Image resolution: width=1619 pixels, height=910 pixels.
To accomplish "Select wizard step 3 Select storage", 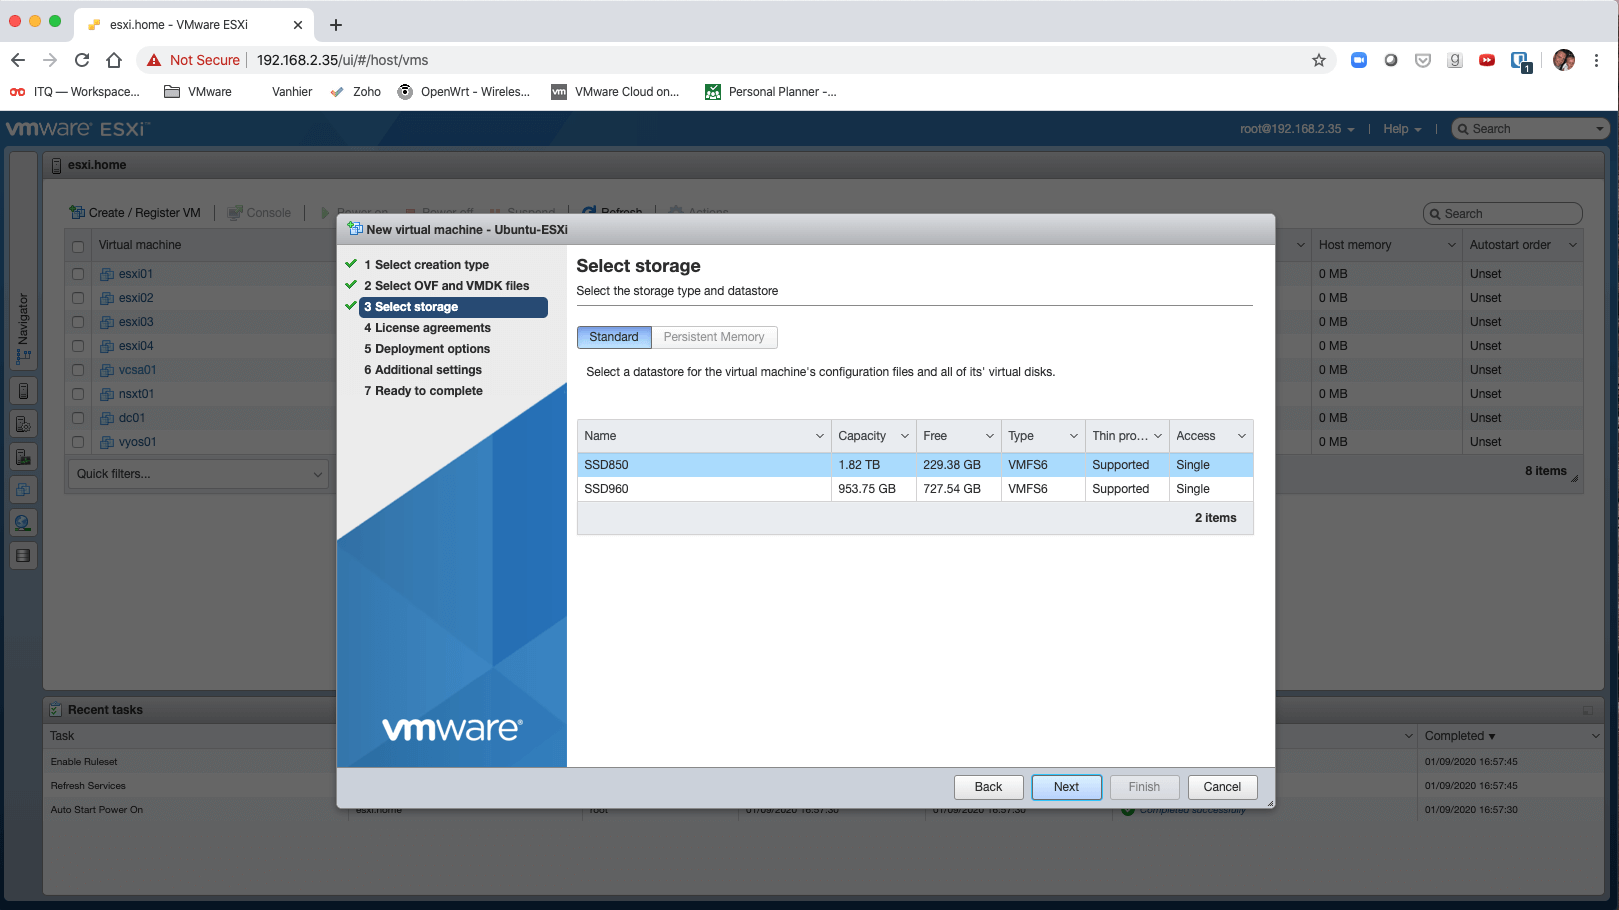I will click(453, 307).
